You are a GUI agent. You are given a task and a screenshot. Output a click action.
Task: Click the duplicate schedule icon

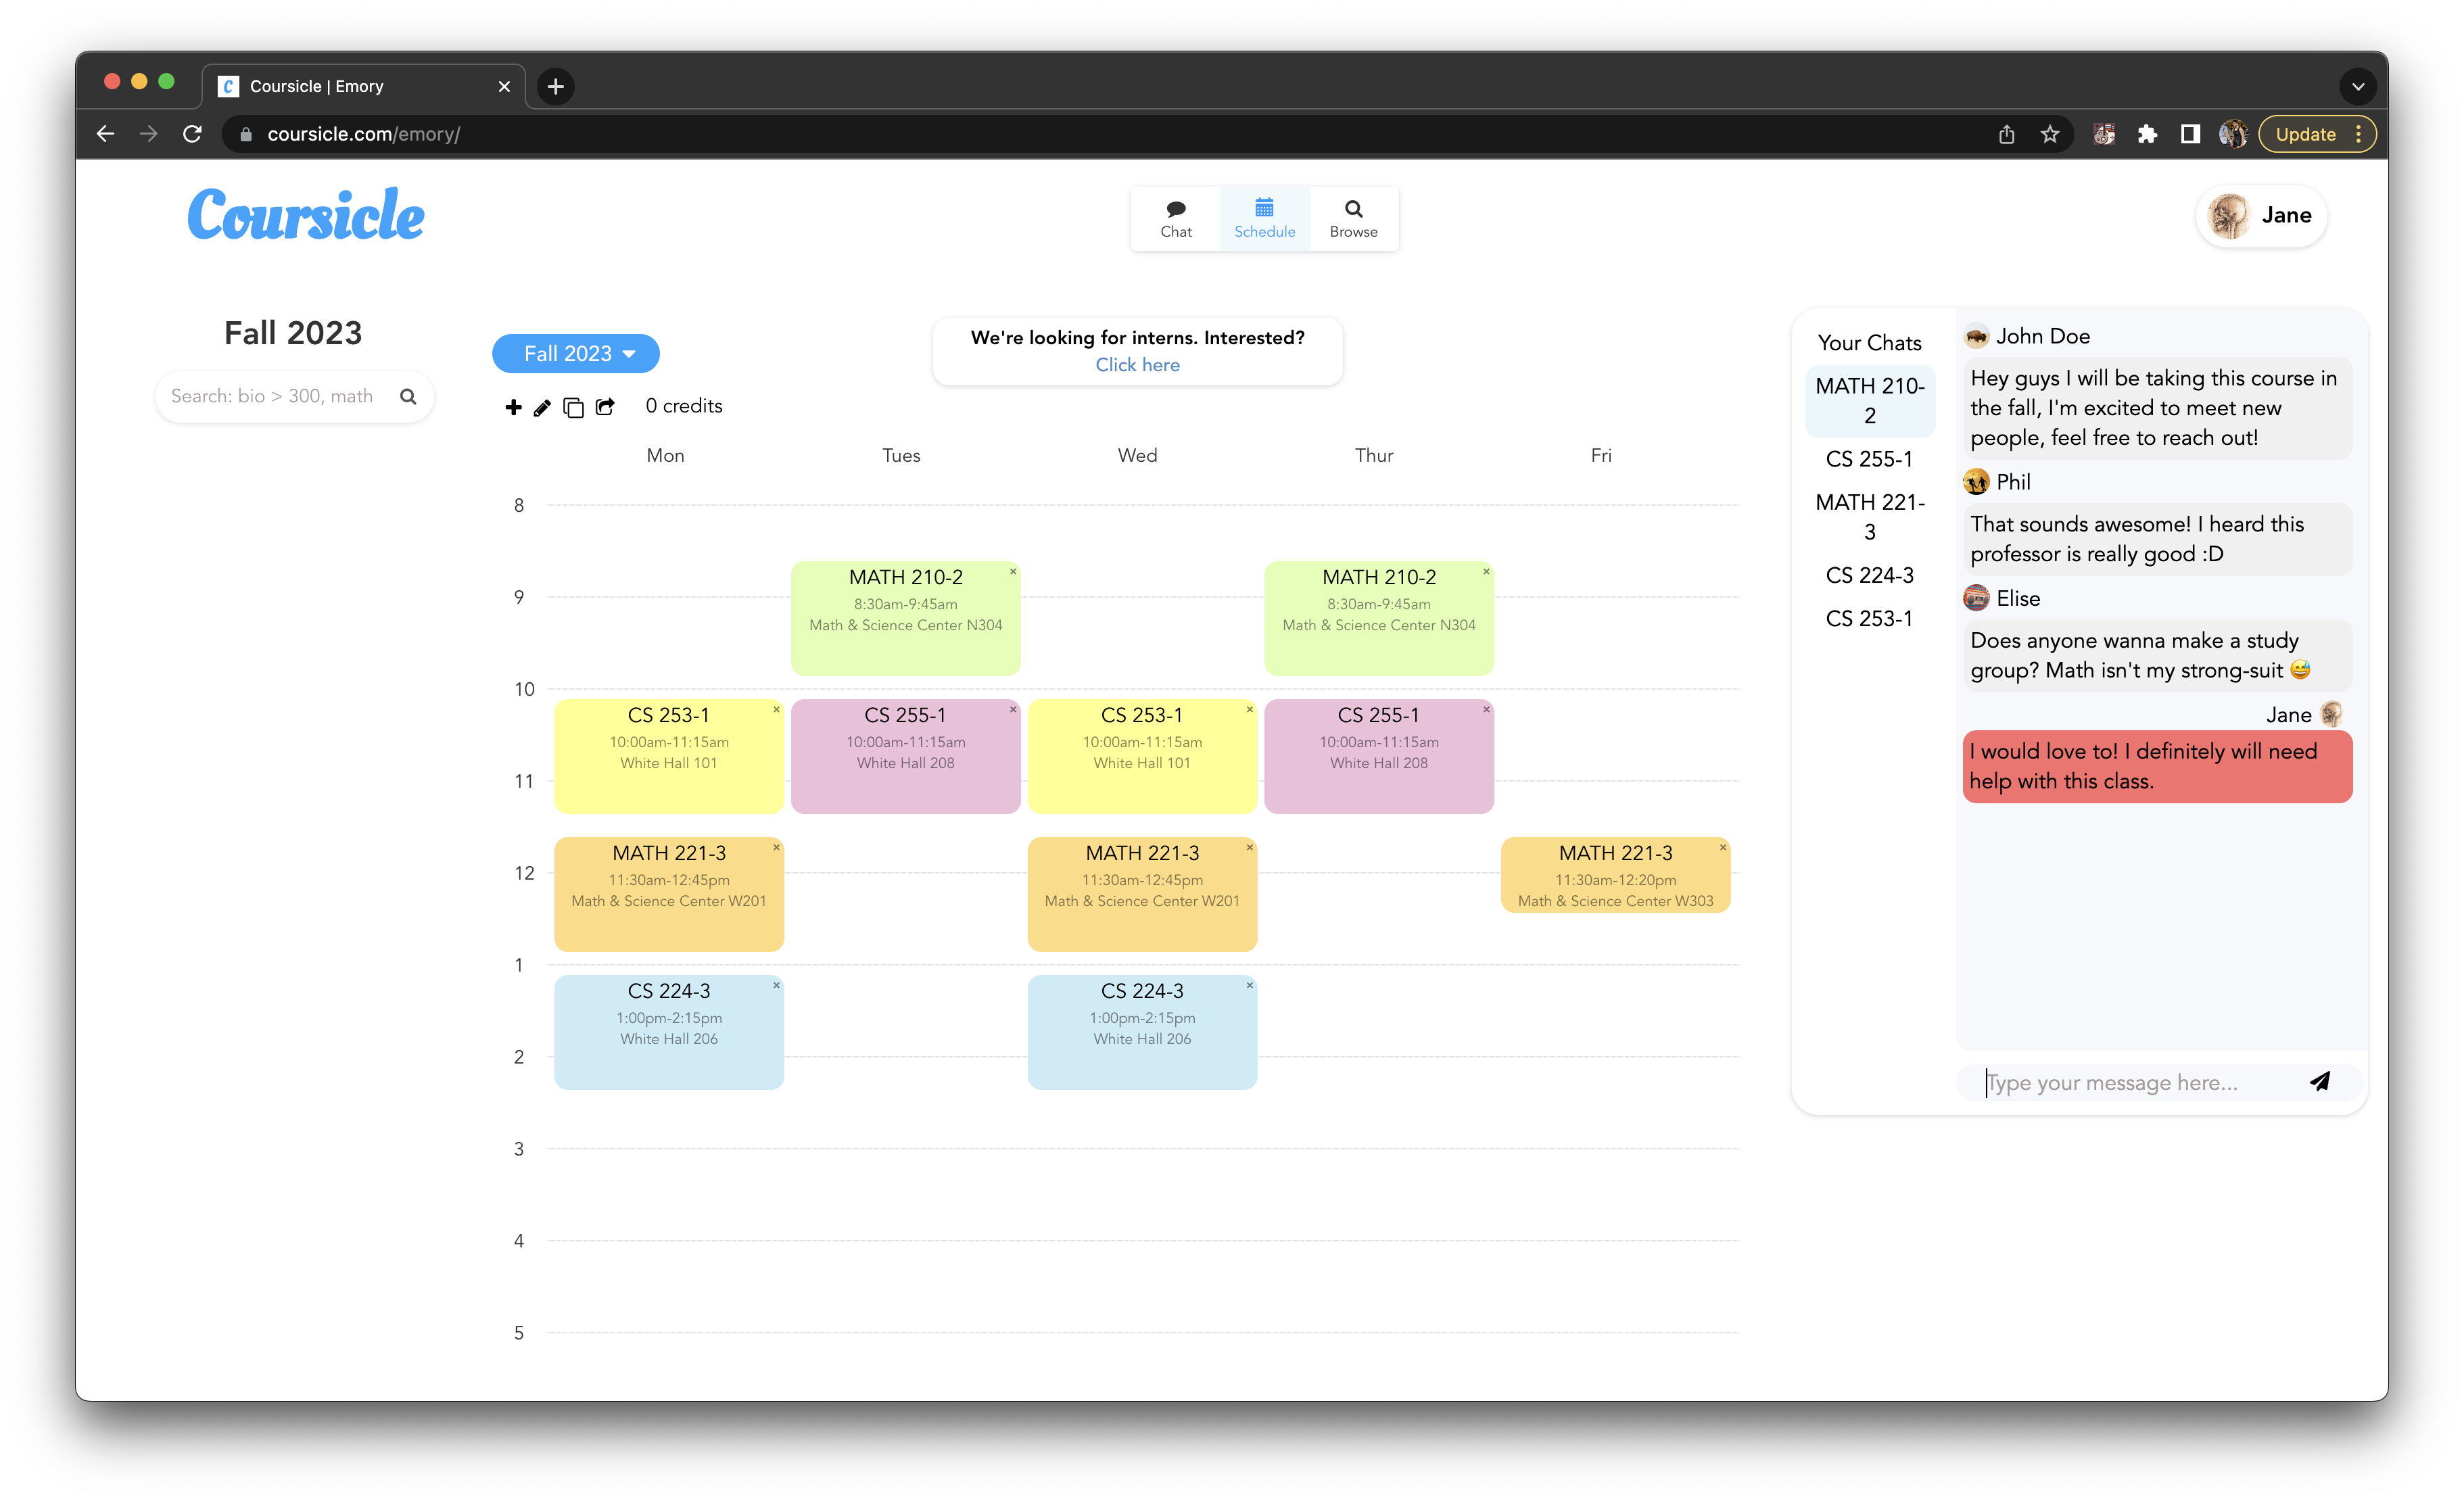(574, 407)
